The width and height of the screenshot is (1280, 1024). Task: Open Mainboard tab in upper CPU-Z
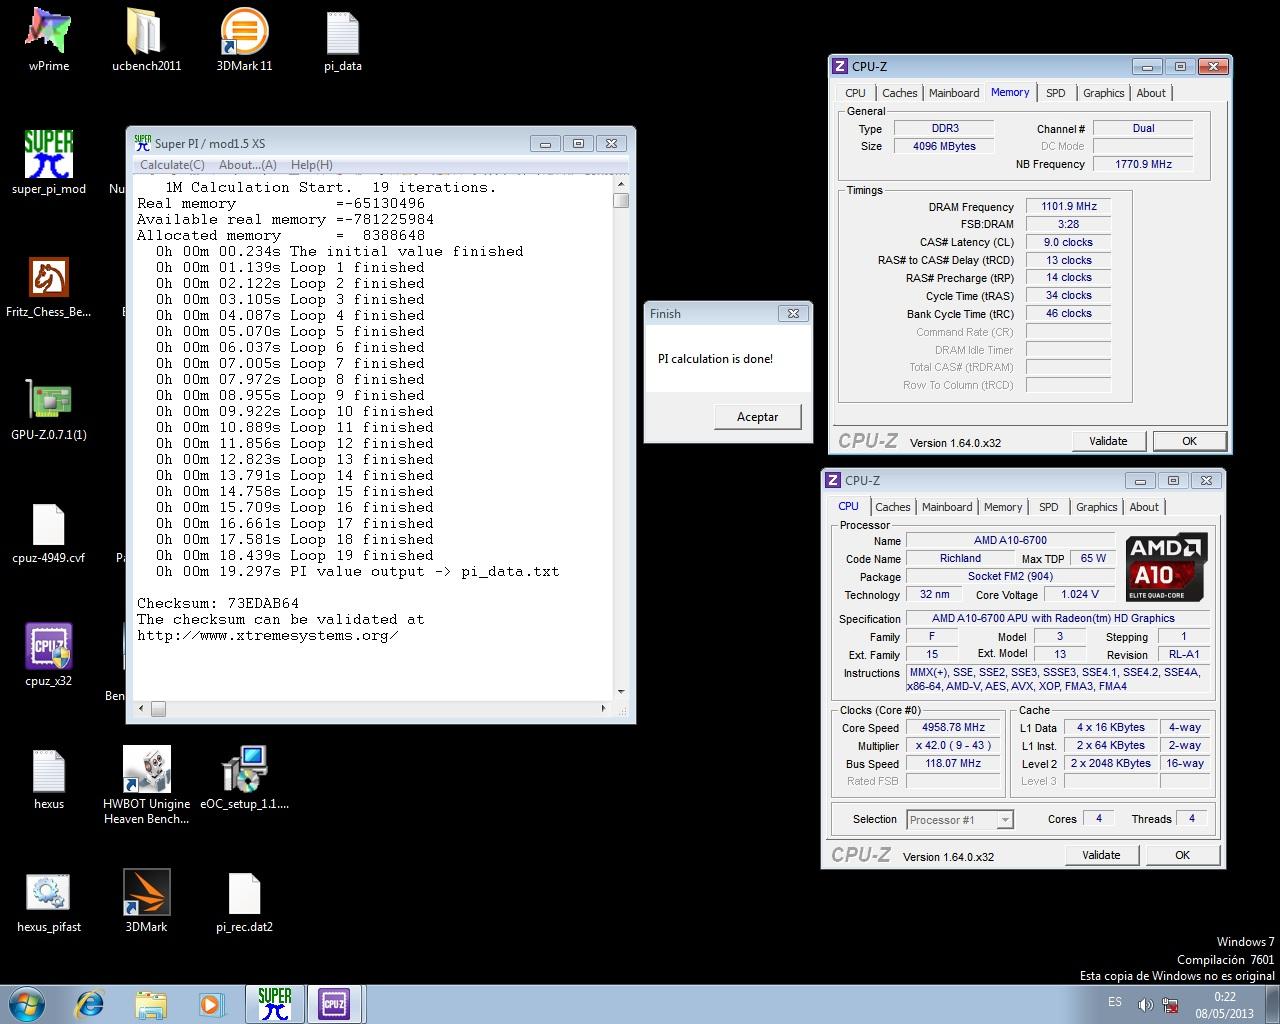click(x=954, y=93)
